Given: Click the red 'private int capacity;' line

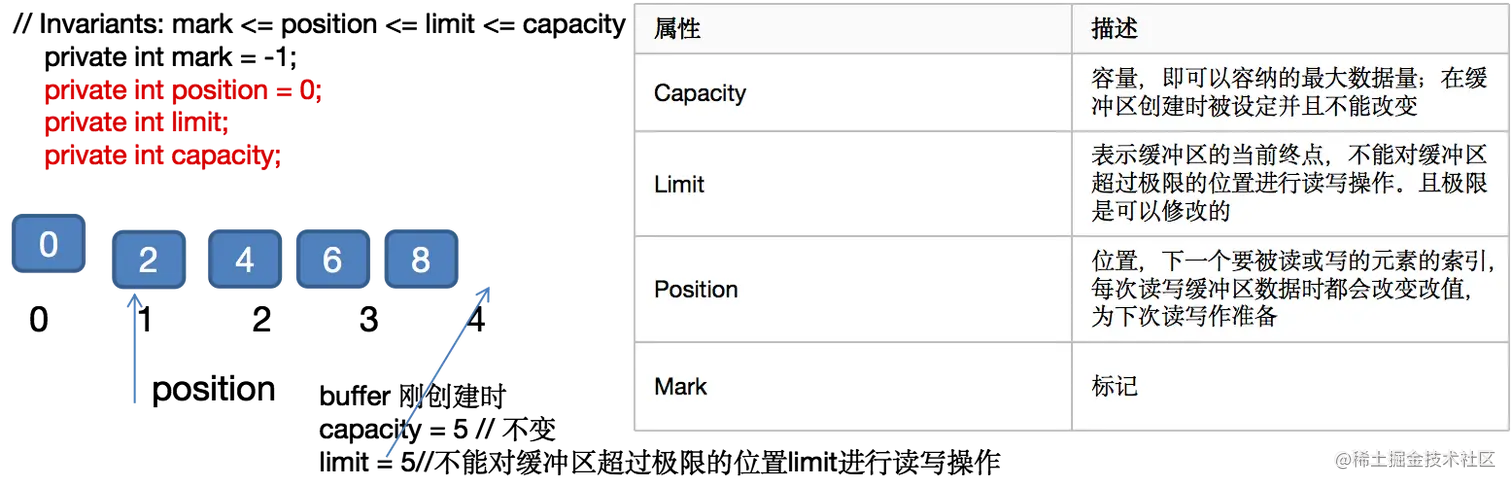Looking at the screenshot, I should (x=163, y=155).
